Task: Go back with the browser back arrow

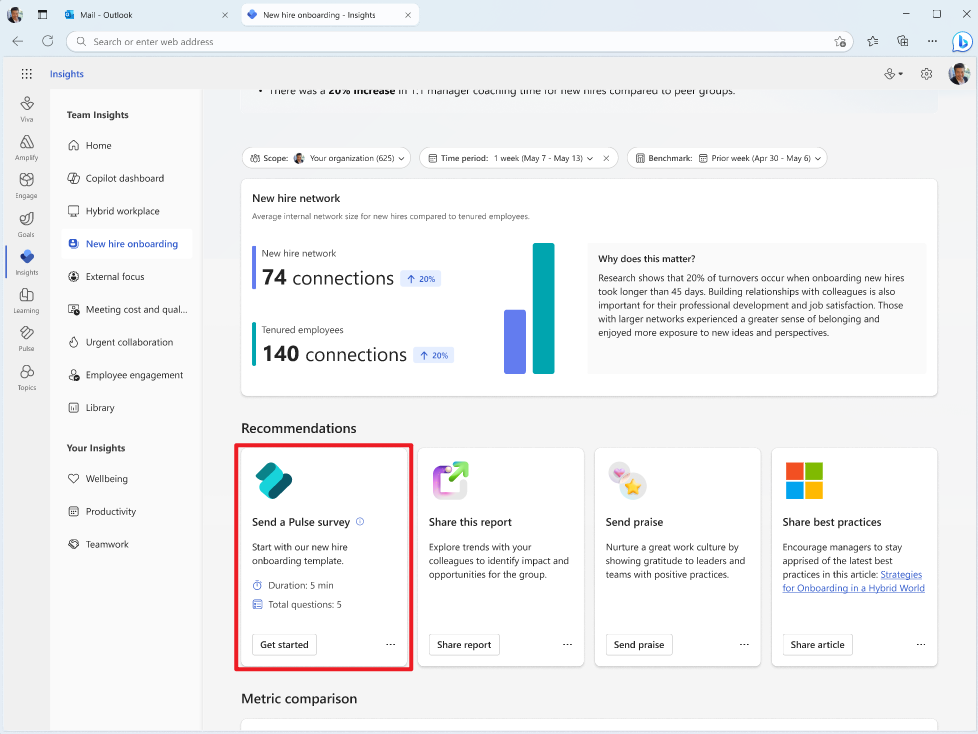Action: [x=18, y=41]
